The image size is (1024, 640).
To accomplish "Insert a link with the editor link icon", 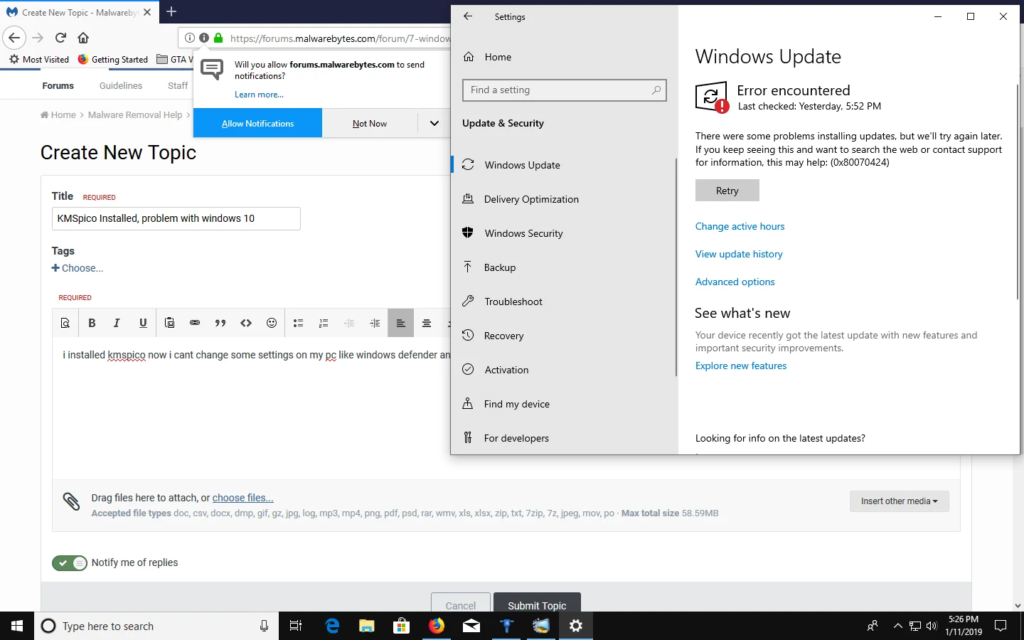I will (x=195, y=323).
